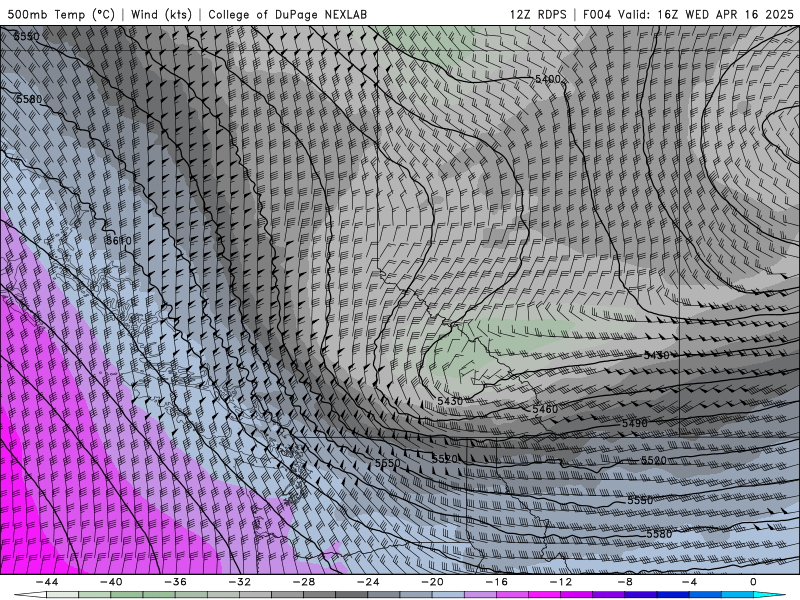Click the -40 color scale label
Viewport: 800px width, 600px height.
(x=111, y=582)
